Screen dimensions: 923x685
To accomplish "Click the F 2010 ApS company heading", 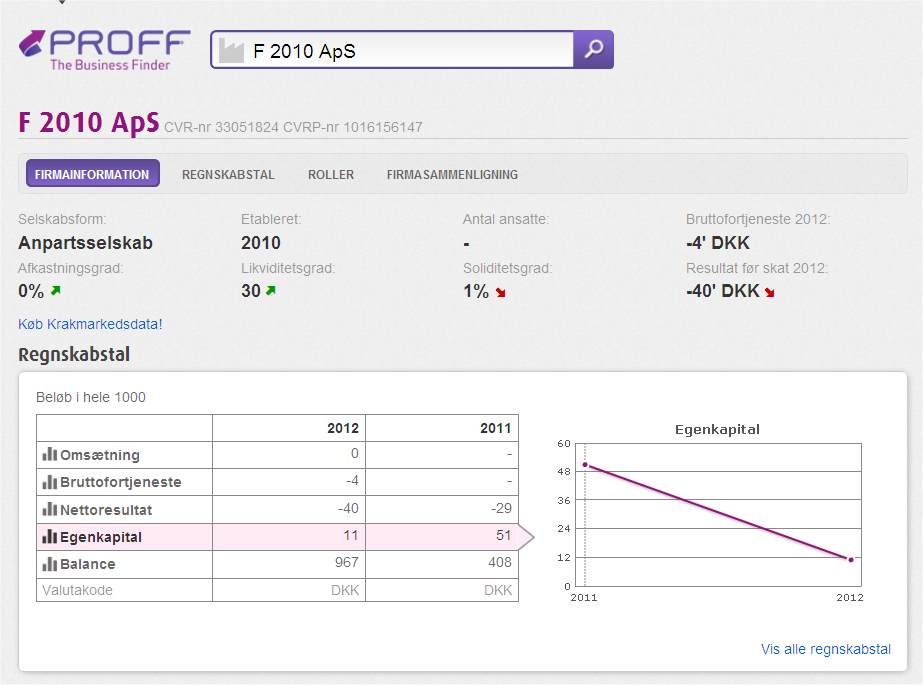I will (89, 122).
